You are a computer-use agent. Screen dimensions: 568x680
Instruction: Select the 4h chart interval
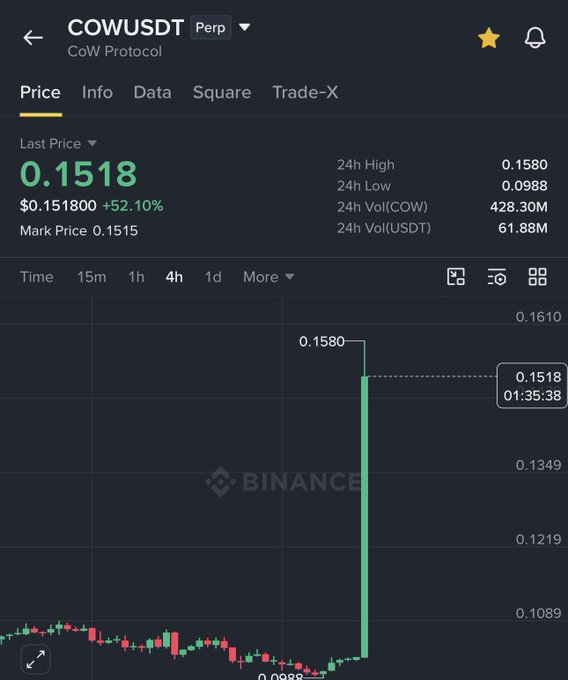[x=174, y=277]
